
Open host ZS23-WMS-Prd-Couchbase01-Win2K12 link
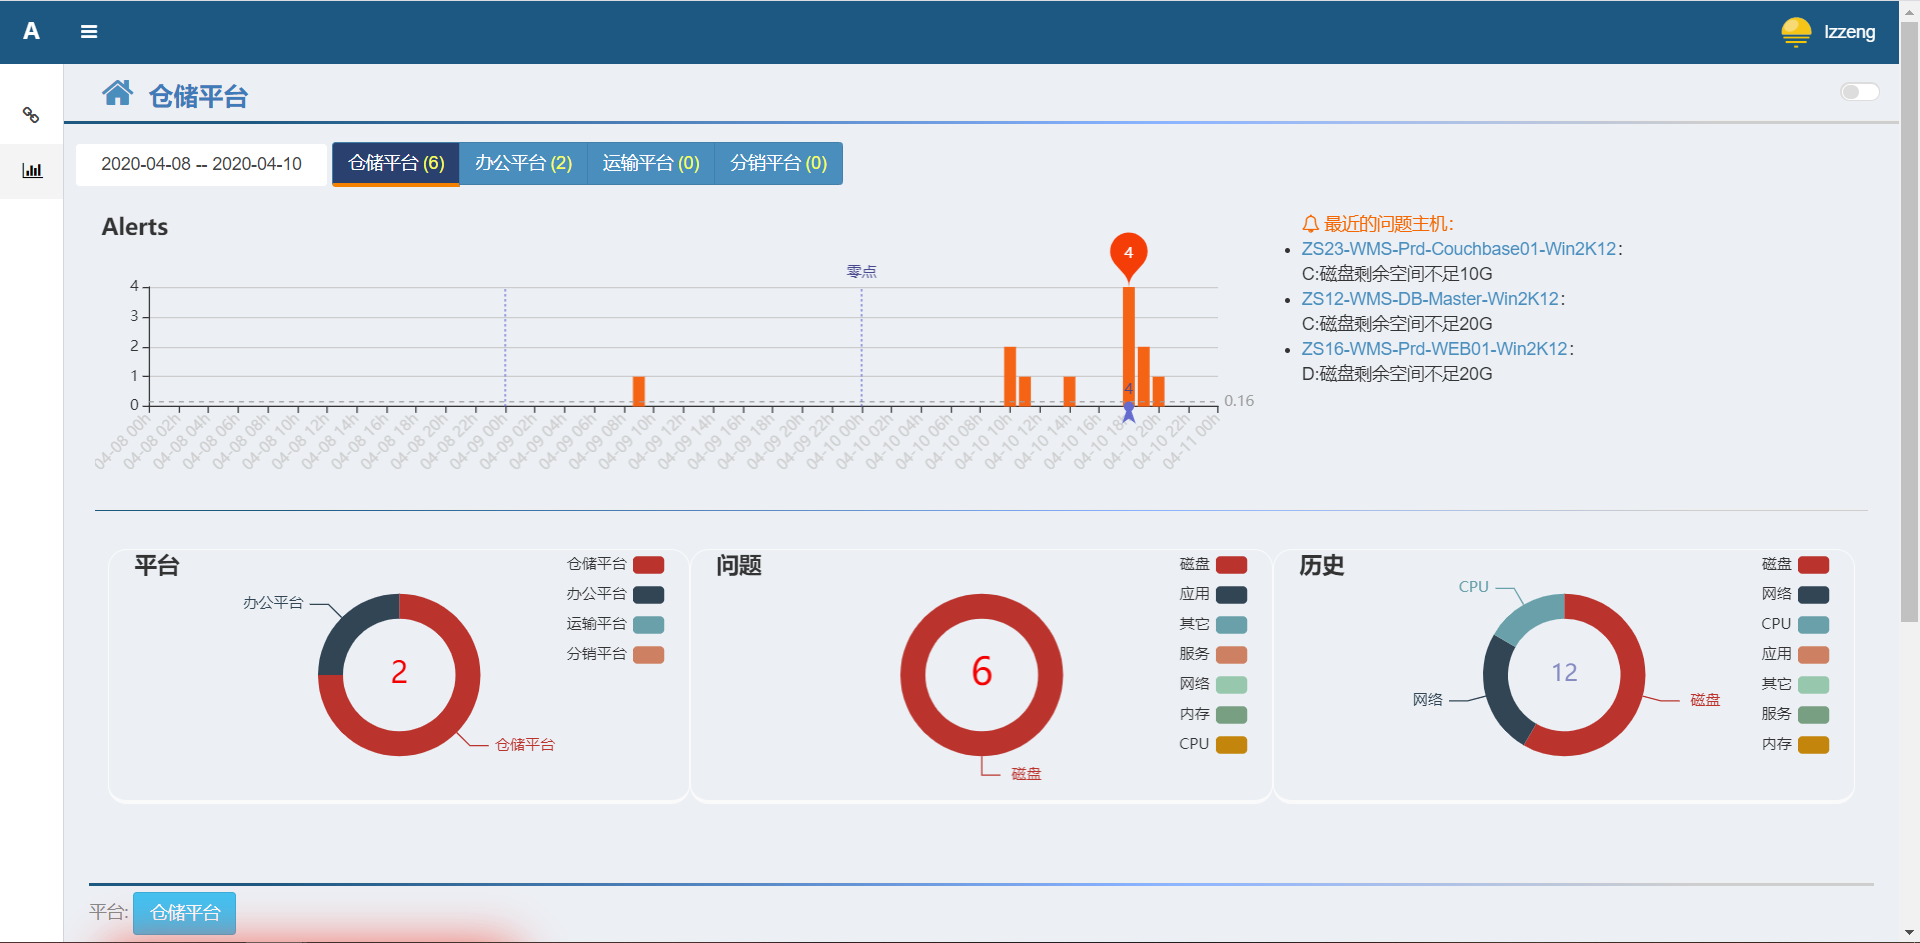click(x=1458, y=249)
